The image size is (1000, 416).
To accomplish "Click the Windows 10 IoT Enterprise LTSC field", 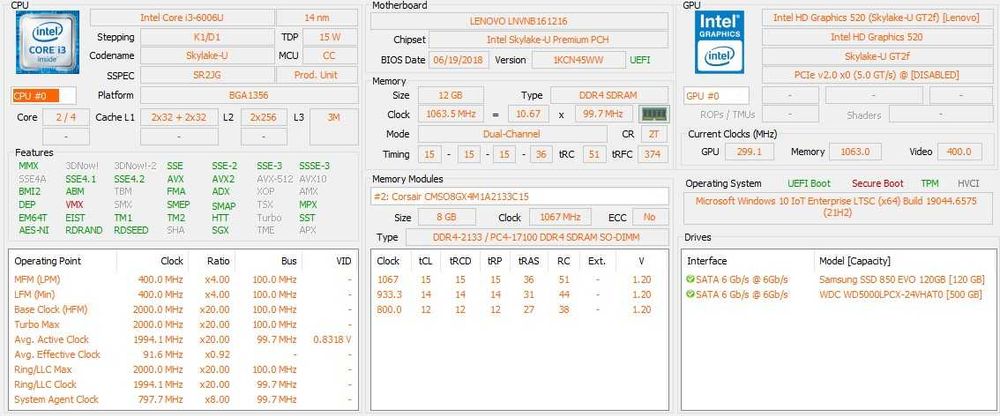I will pyautogui.click(x=837, y=206).
